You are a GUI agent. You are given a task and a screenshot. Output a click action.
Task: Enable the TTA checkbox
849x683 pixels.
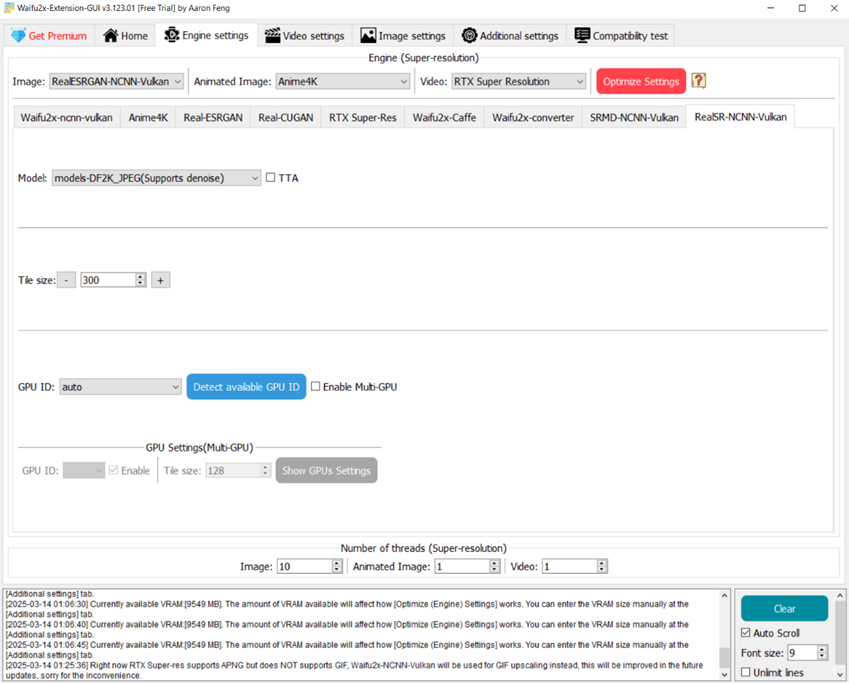pos(271,178)
